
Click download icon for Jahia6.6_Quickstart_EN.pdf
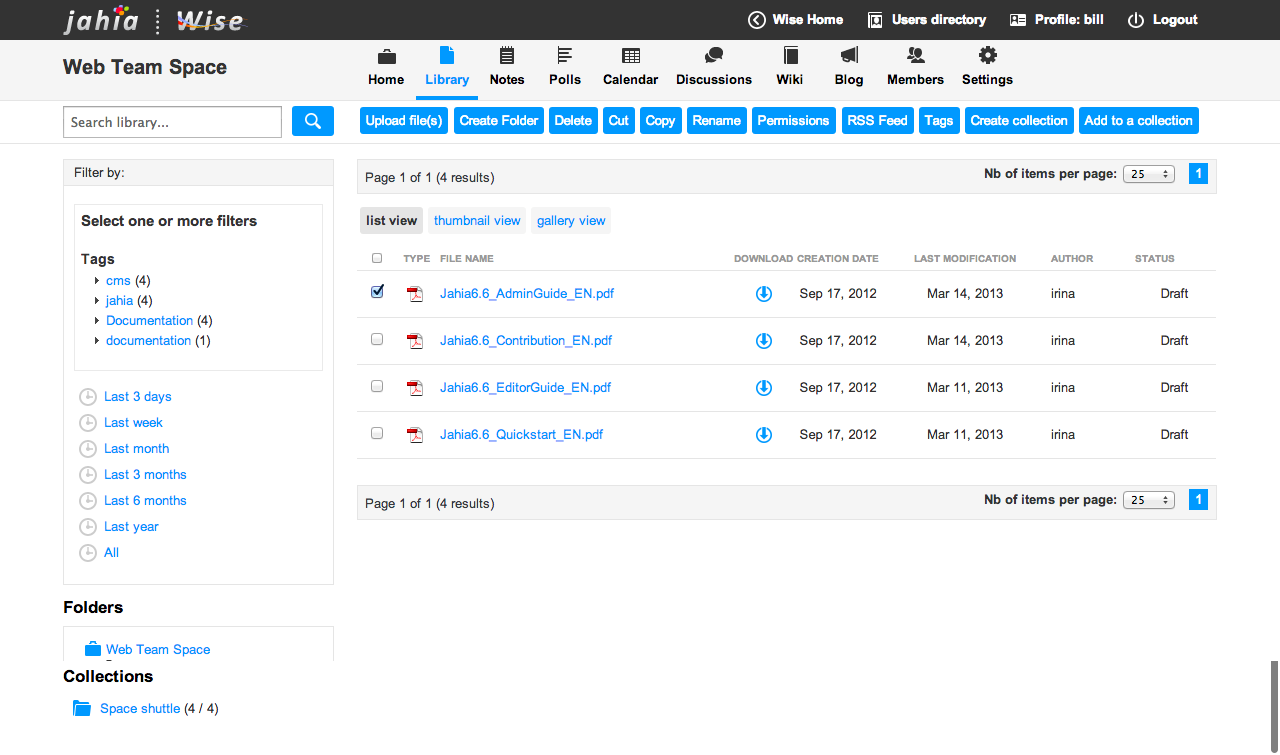click(763, 435)
